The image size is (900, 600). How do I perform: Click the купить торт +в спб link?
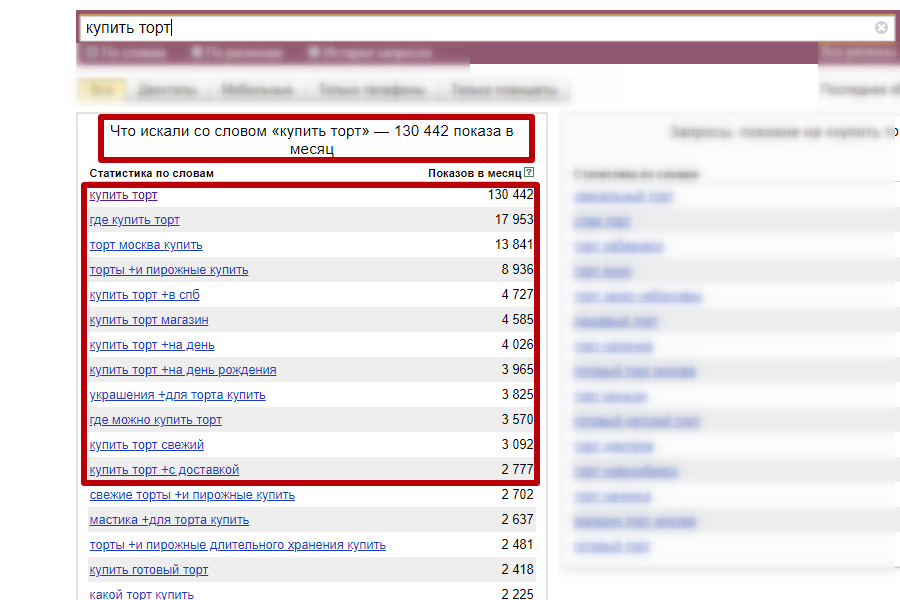pyautogui.click(x=144, y=295)
